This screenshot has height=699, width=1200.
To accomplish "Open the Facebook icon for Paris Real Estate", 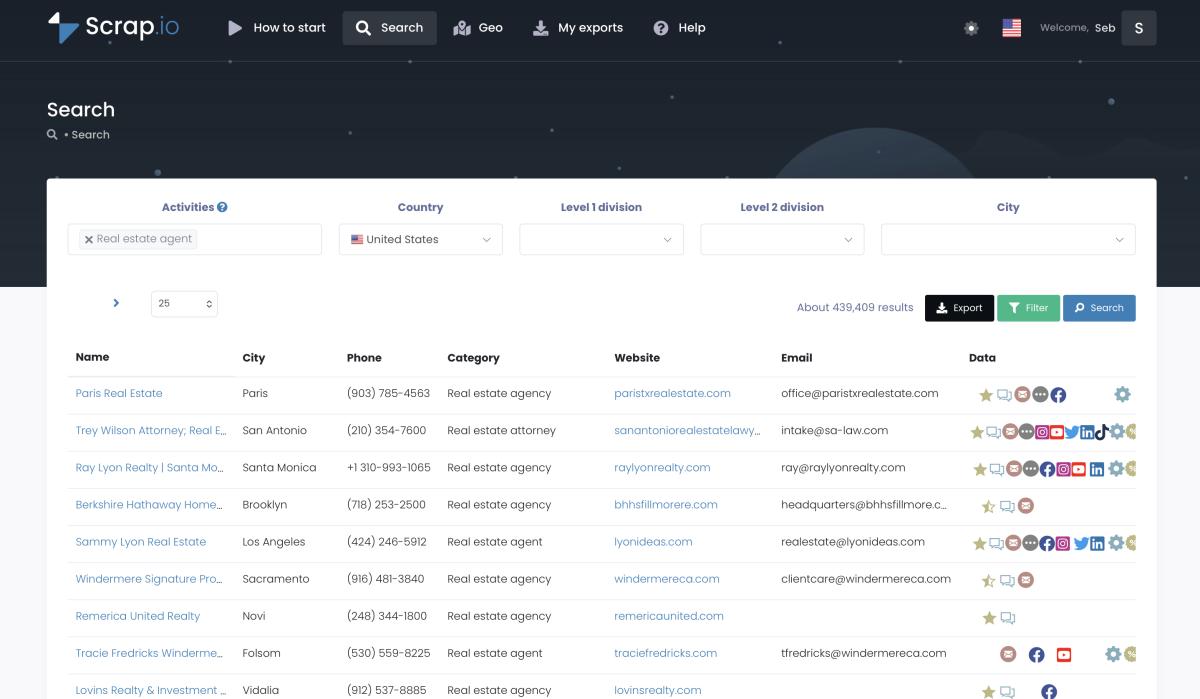I will (x=1058, y=395).
